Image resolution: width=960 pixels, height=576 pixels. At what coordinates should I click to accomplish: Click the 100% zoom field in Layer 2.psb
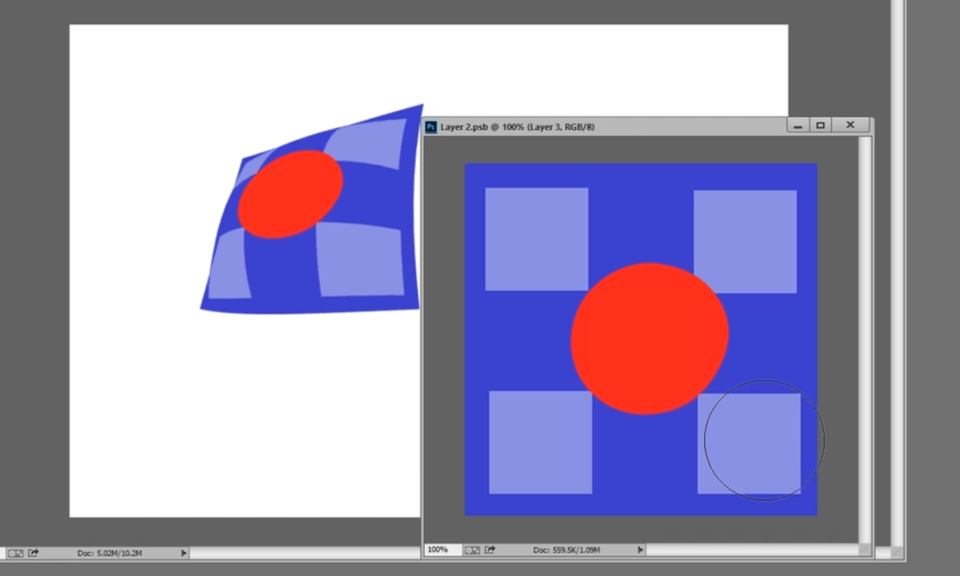click(439, 550)
